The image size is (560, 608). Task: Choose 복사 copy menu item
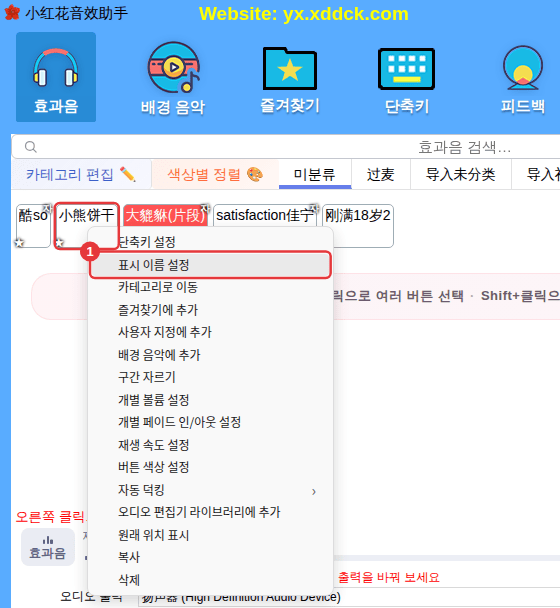pos(210,557)
